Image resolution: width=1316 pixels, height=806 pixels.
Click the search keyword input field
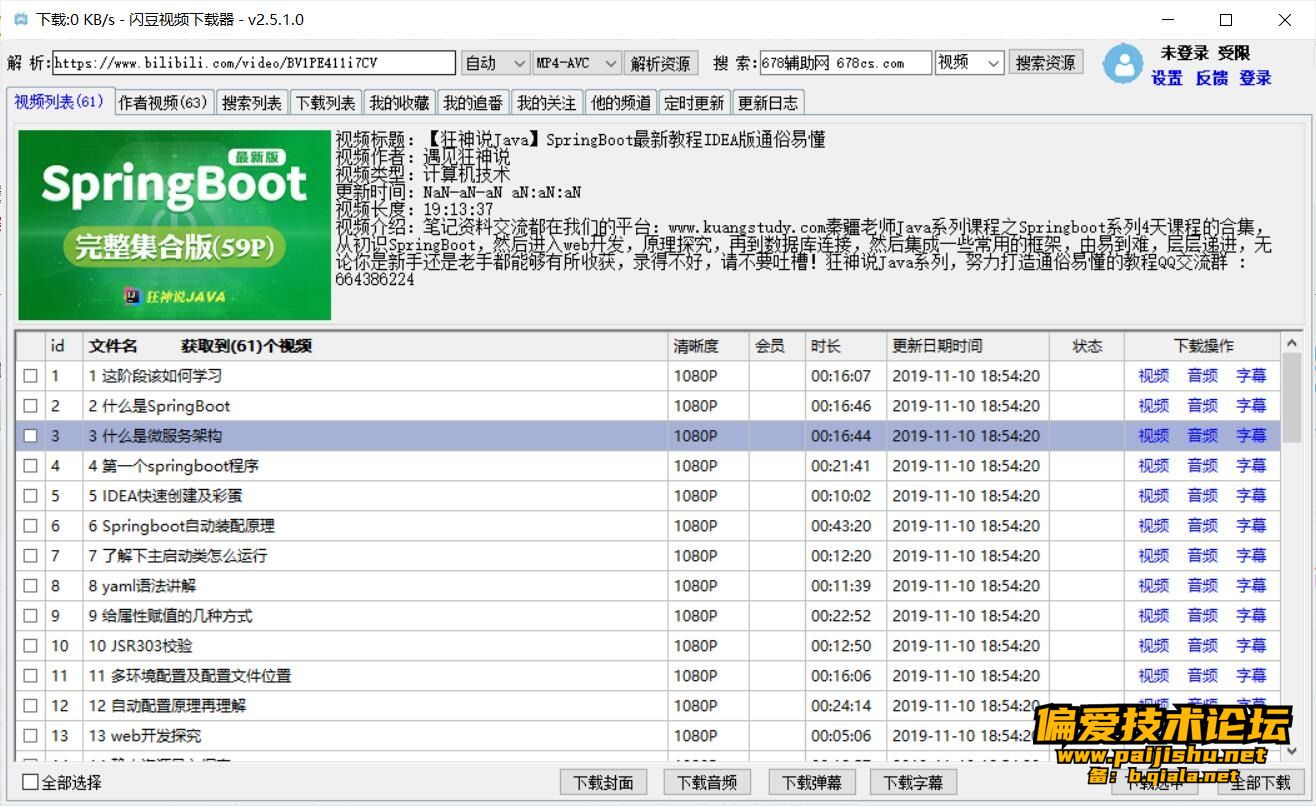(x=846, y=63)
